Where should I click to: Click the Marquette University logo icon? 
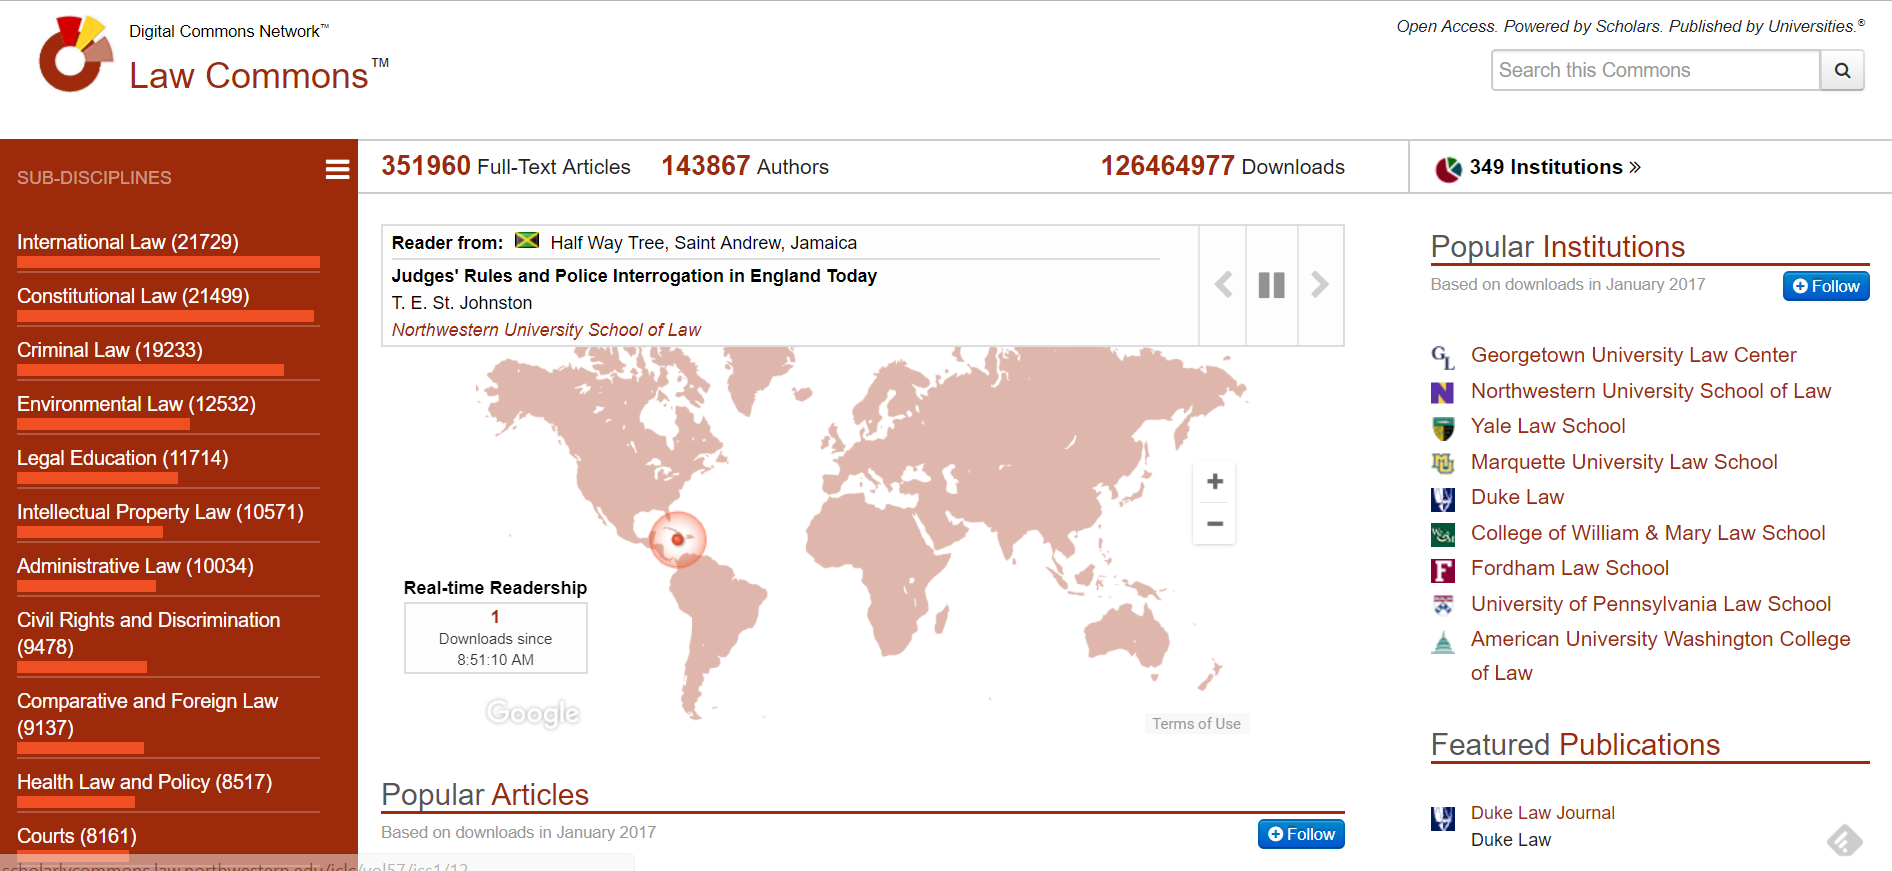[1443, 463]
